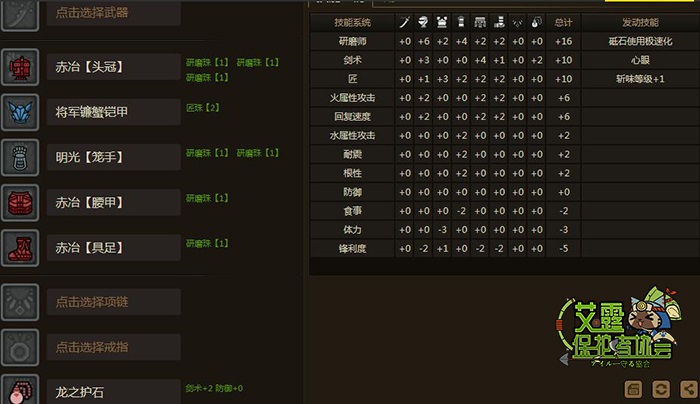This screenshot has height=404, width=700.
Task: Open necklace selection via 点击选择项链
Action: [x=114, y=302]
